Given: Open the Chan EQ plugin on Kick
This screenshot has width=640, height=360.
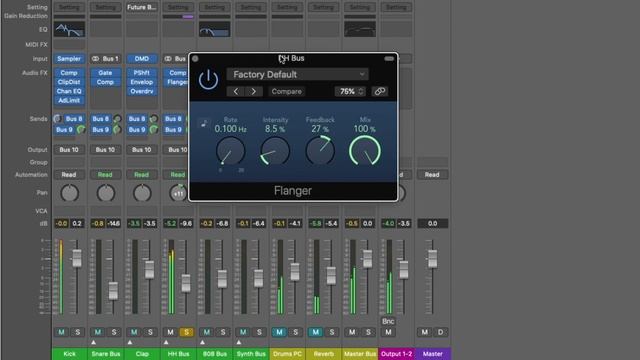Looking at the screenshot, I should (69, 91).
